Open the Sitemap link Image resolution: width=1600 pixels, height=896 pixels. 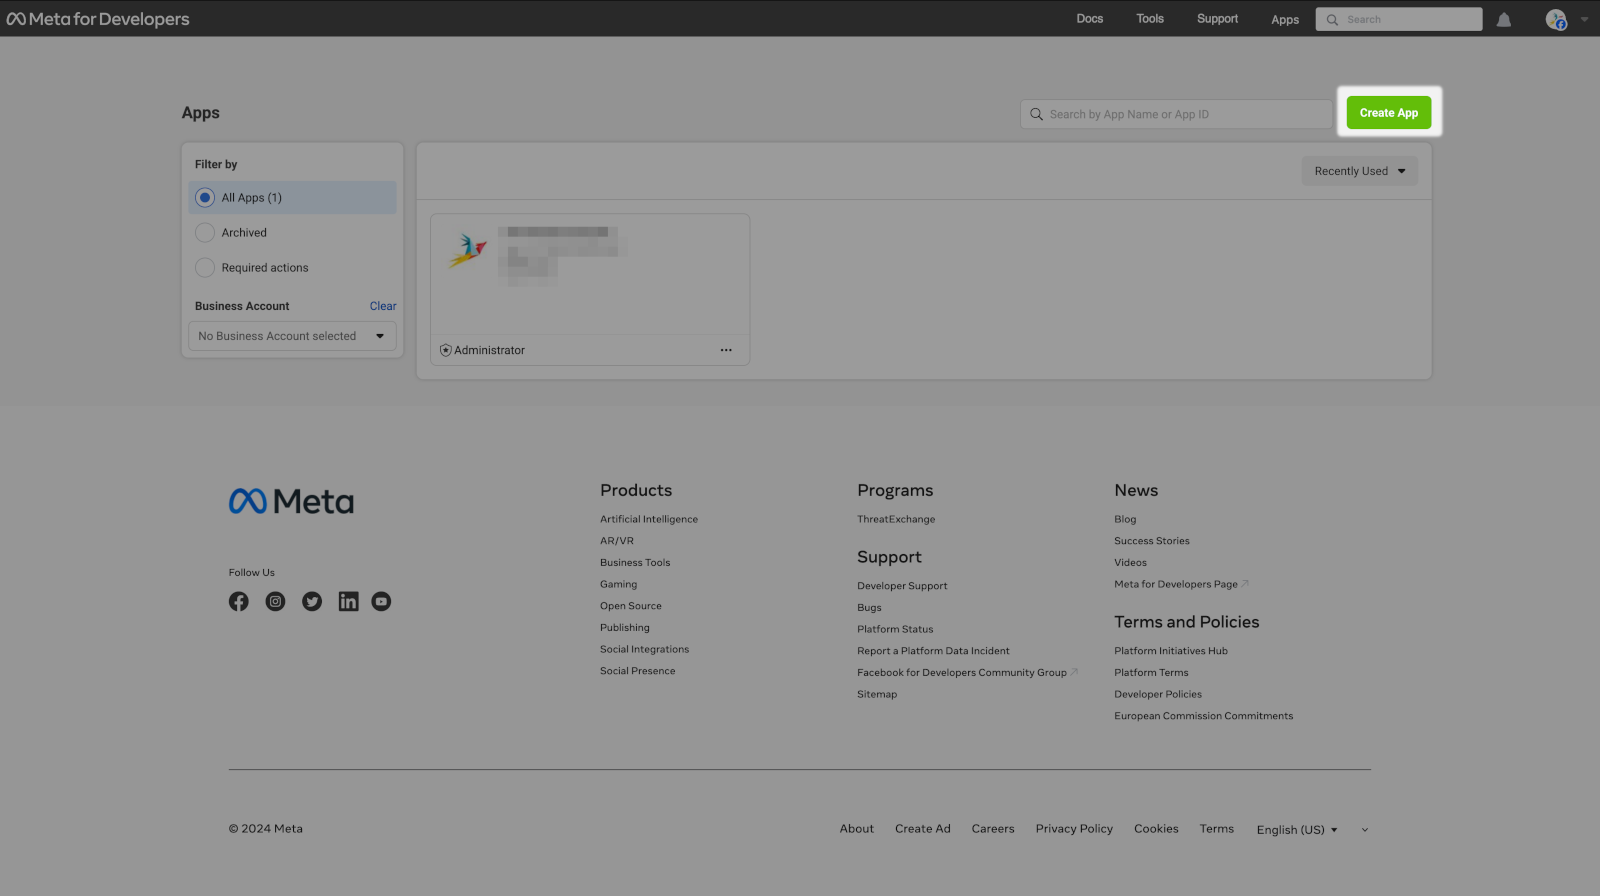pyautogui.click(x=877, y=694)
